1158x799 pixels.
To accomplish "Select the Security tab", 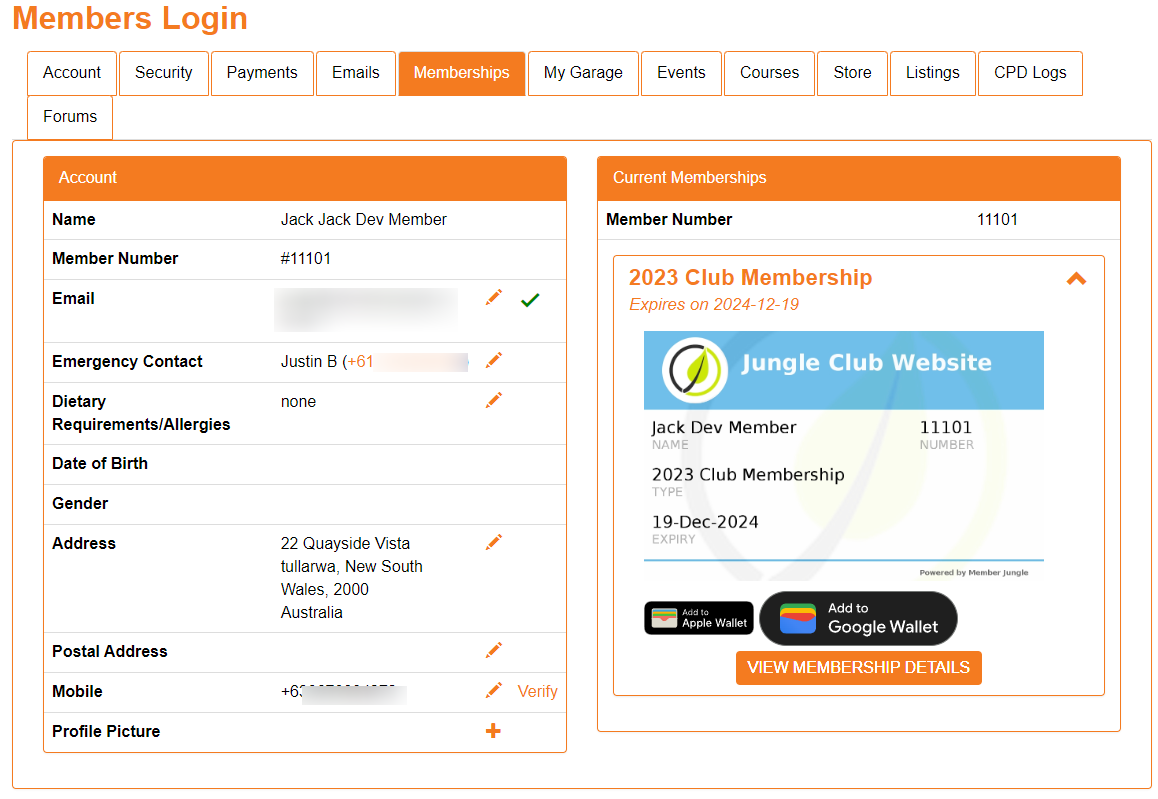I will (163, 72).
